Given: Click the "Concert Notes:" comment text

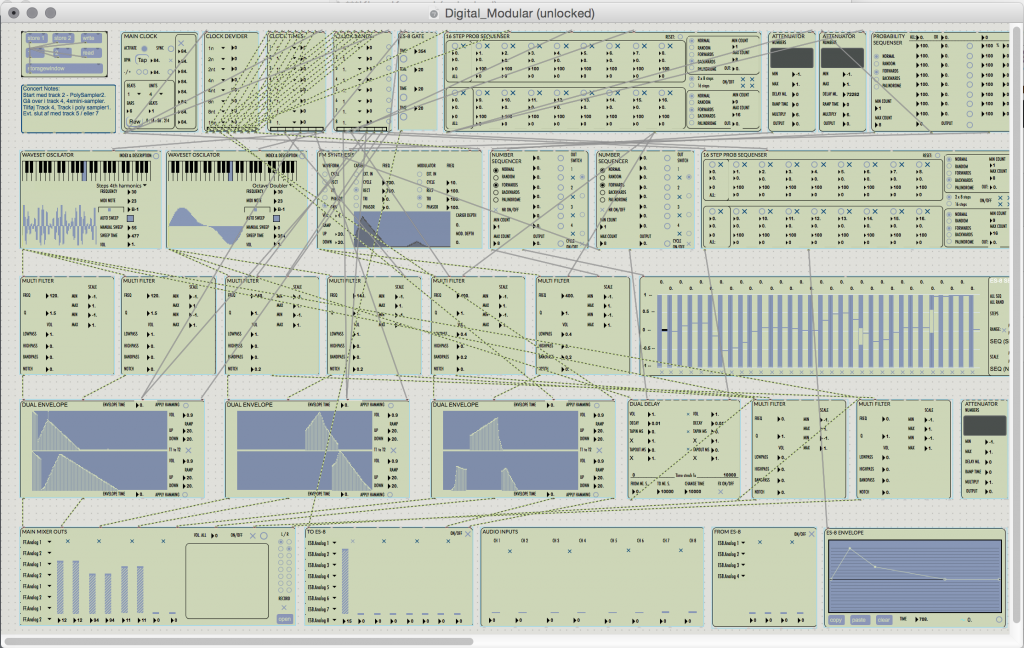Looking at the screenshot, I should point(40,88).
